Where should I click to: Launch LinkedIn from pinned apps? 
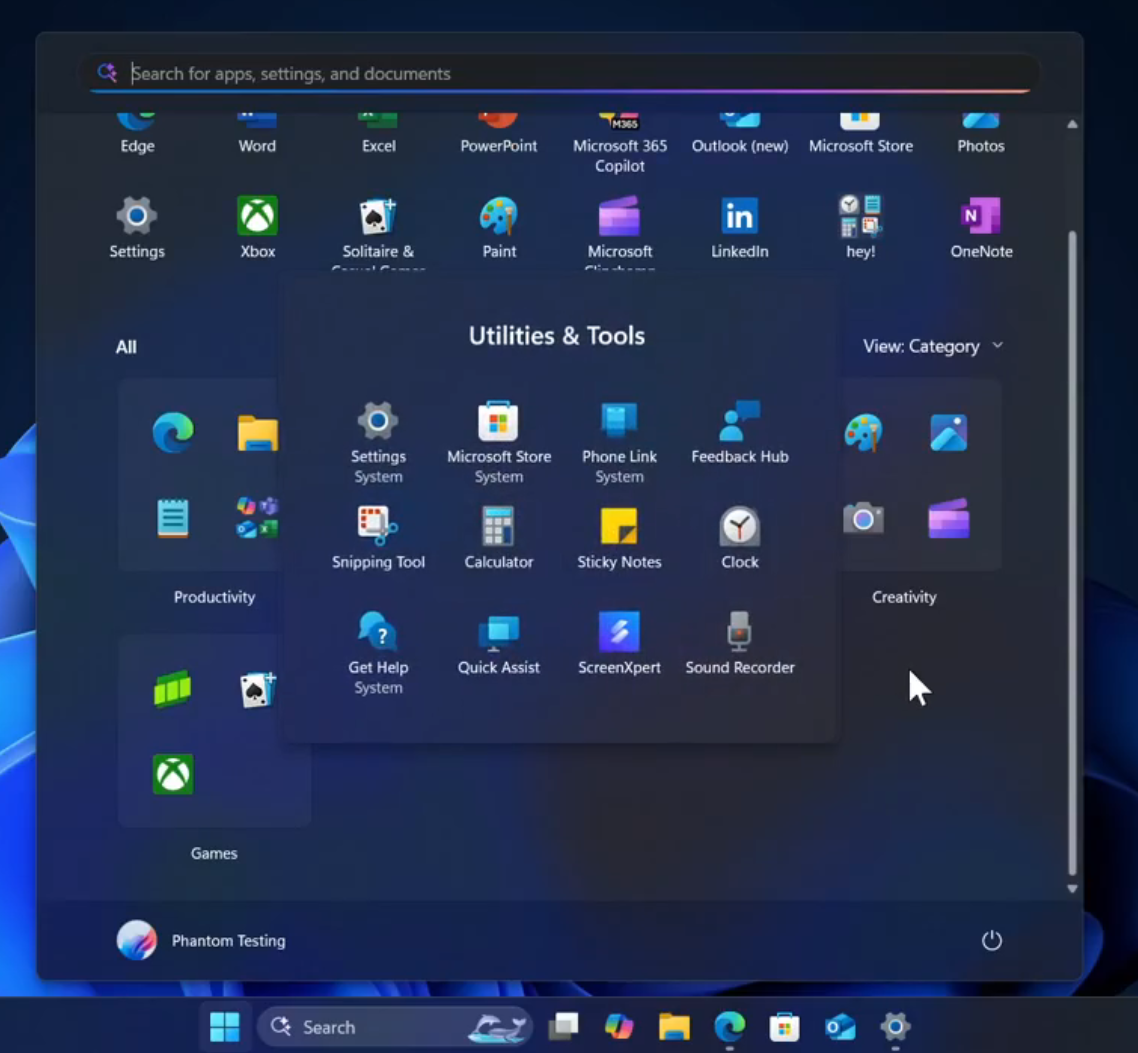pos(740,227)
